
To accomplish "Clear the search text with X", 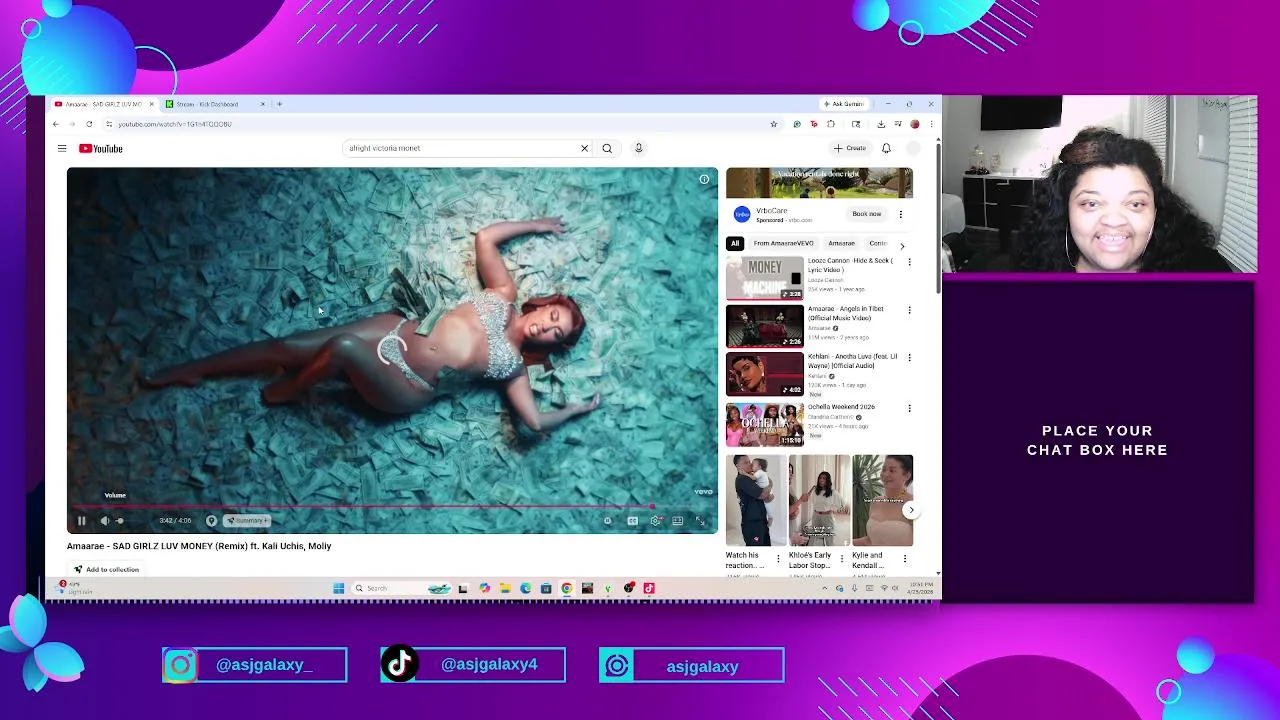I will 585,148.
